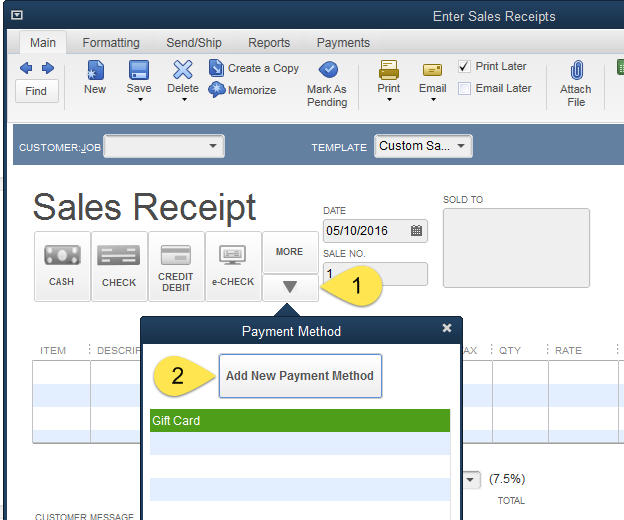Select CASH payment method
The height and width of the screenshot is (520, 624).
tap(62, 266)
